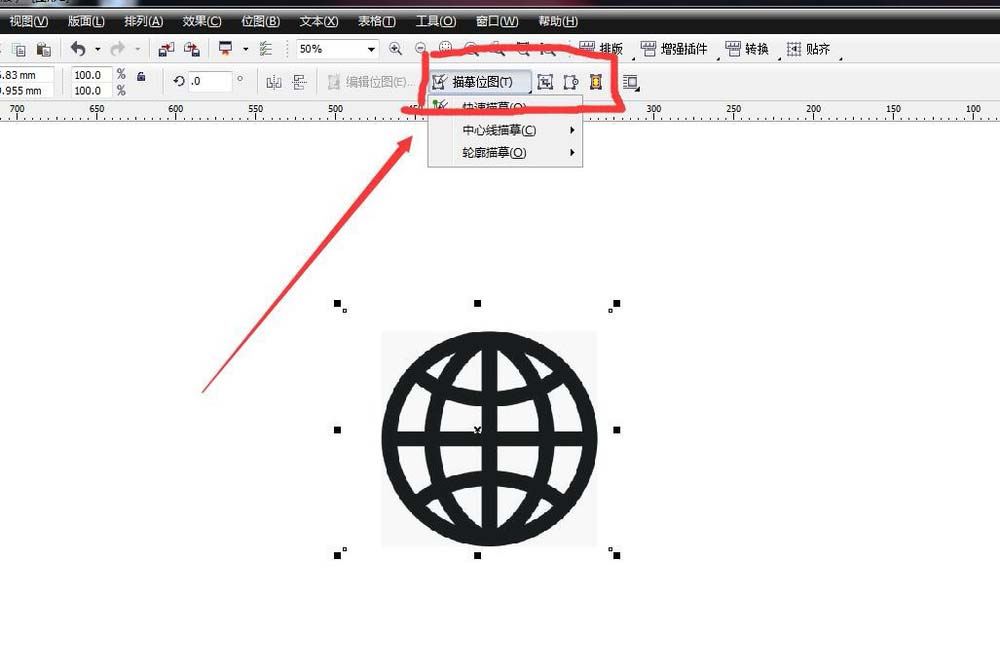Click the wrap paragraph text icon
Viewport: 1000px width, 658px height.
click(x=630, y=82)
